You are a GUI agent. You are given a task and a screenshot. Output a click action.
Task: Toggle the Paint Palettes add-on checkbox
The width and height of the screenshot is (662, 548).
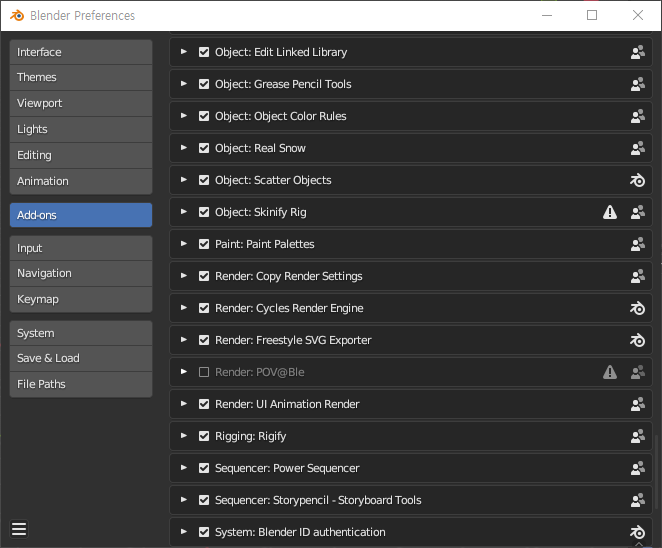[x=204, y=244]
